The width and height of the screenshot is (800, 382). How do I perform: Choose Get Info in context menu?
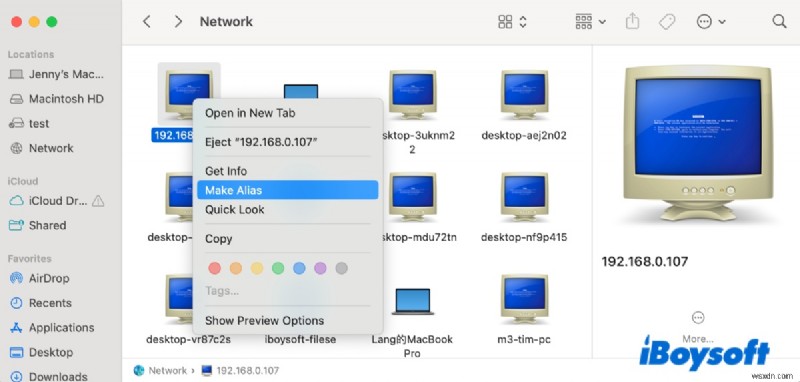[288, 171]
